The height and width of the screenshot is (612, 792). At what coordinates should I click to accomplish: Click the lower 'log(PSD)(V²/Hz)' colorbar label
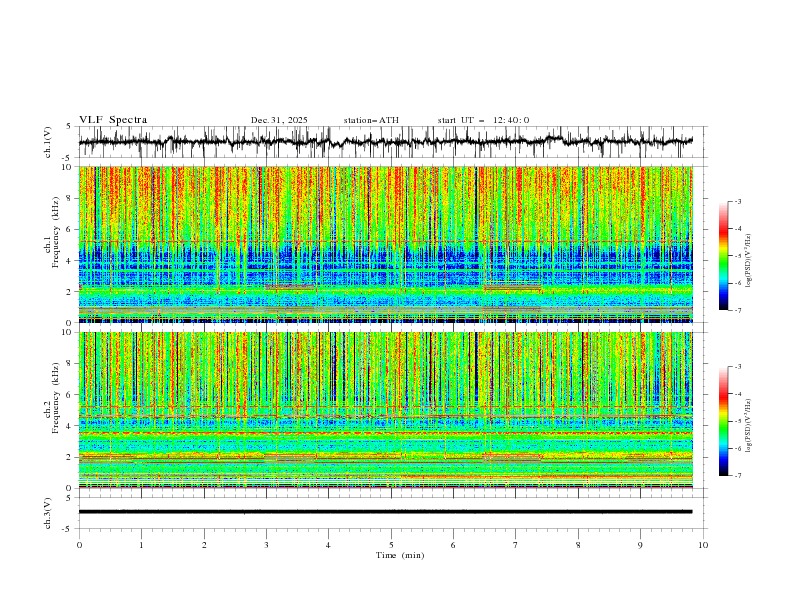click(749, 426)
